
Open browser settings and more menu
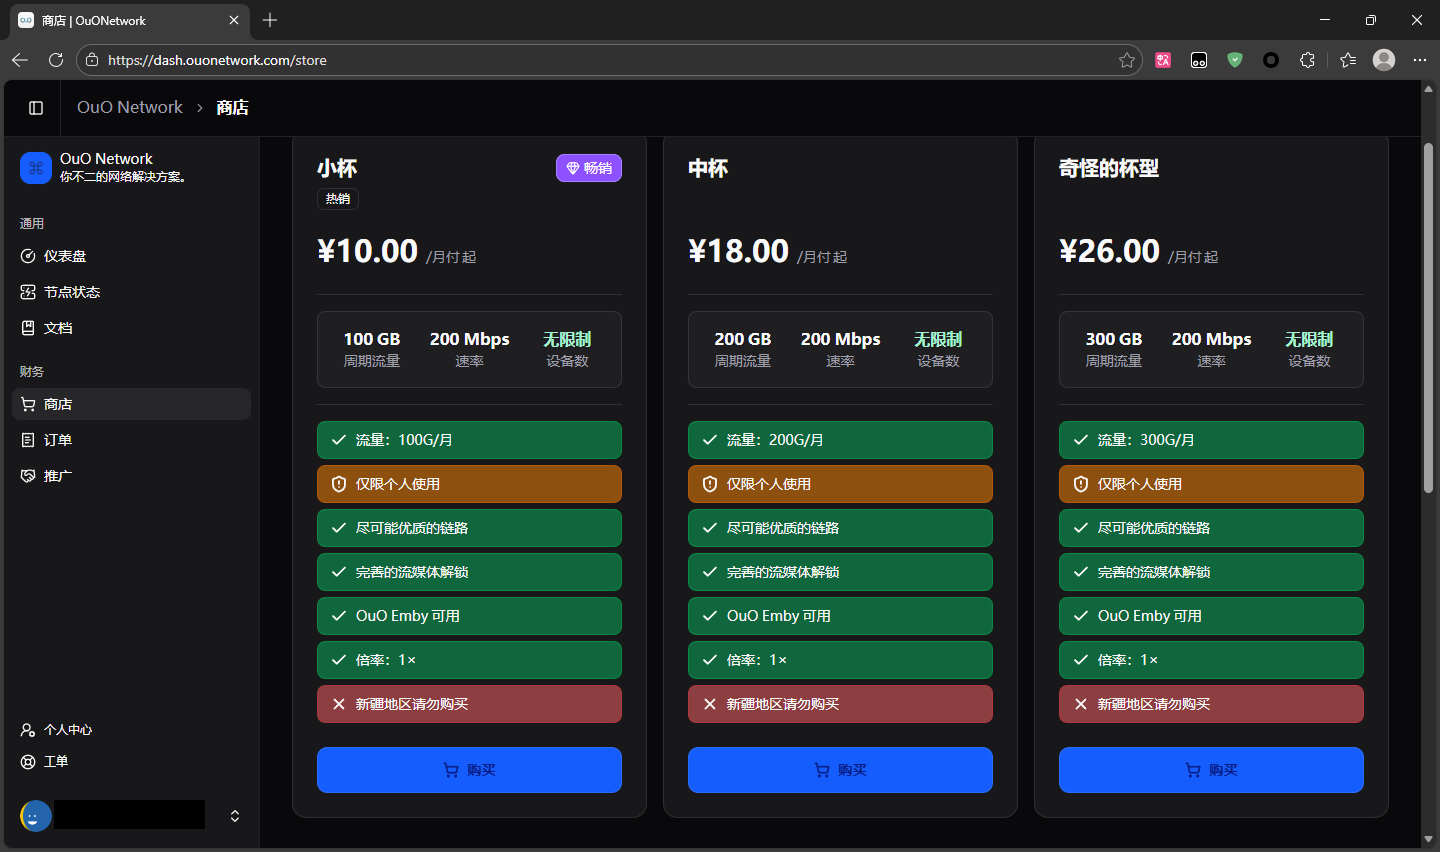pyautogui.click(x=1420, y=60)
